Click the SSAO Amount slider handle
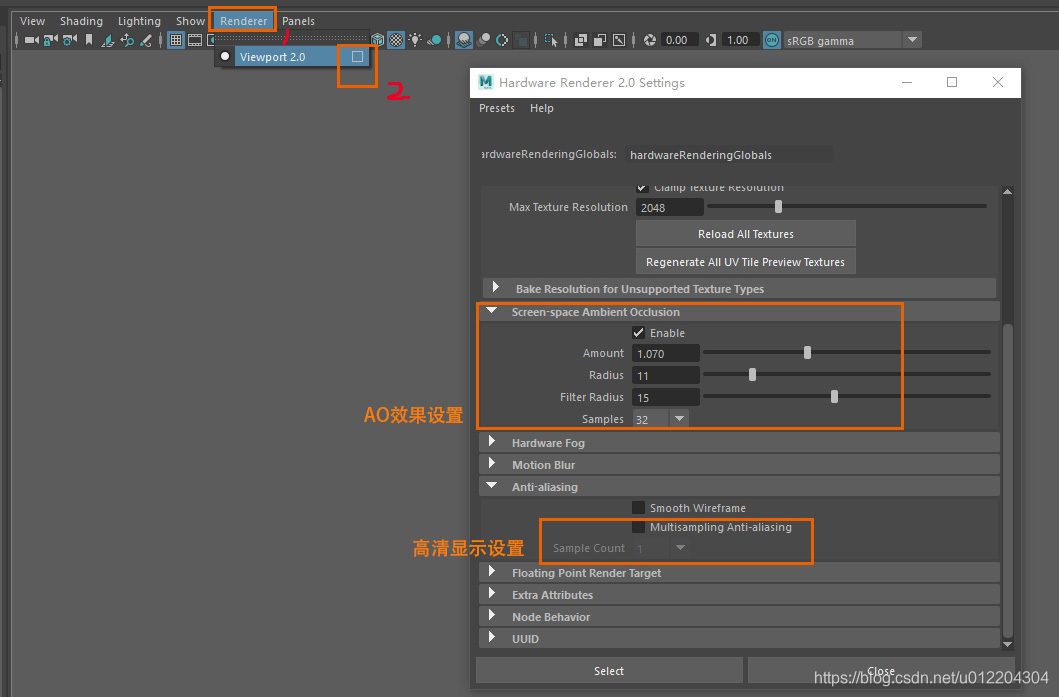 (807, 352)
